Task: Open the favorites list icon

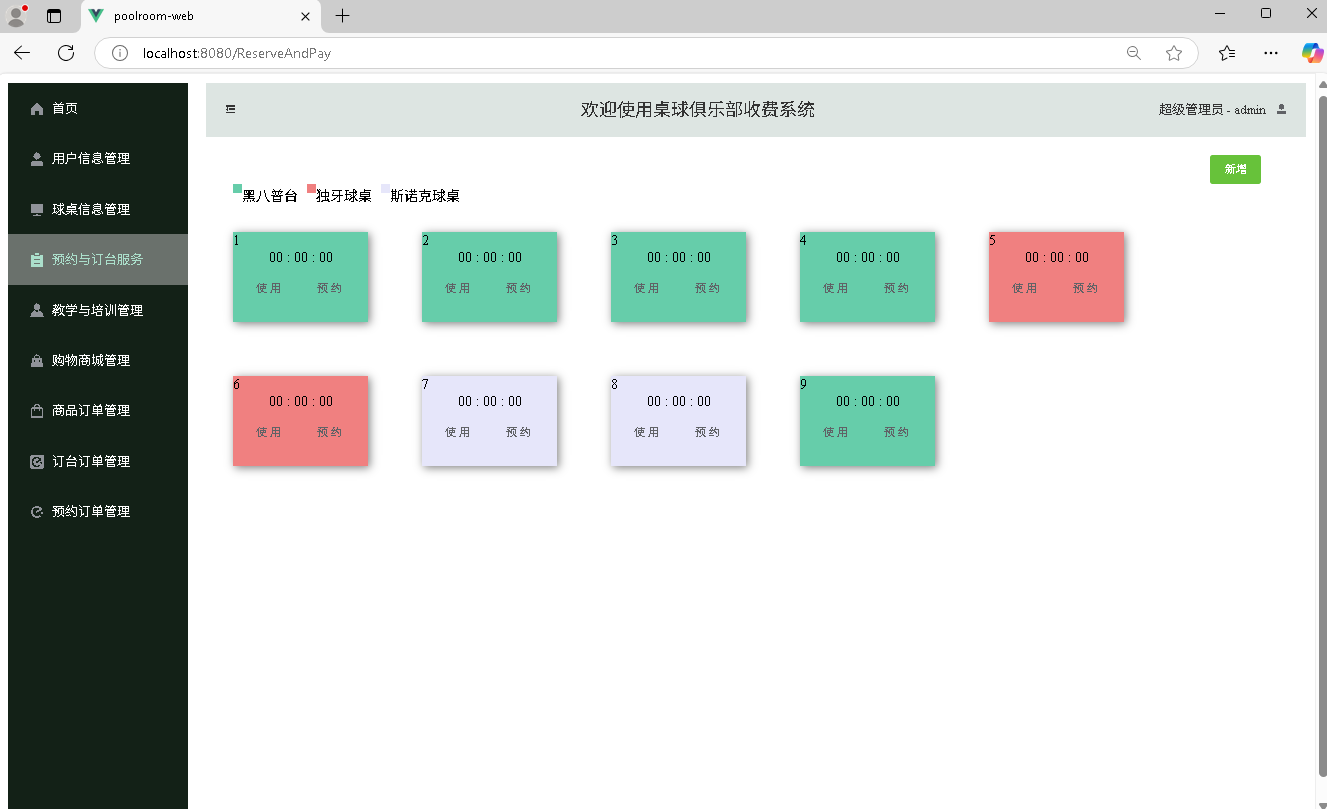Action: pyautogui.click(x=1227, y=53)
